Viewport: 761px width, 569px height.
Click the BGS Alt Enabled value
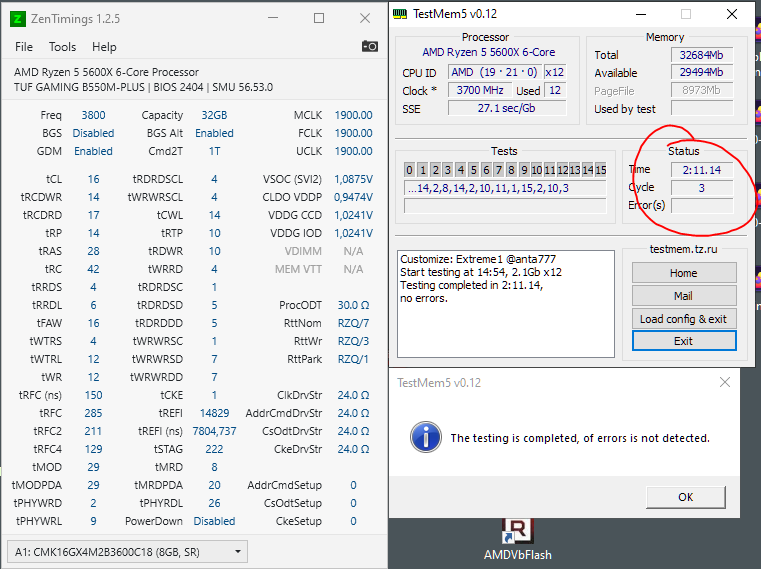[x=214, y=133]
